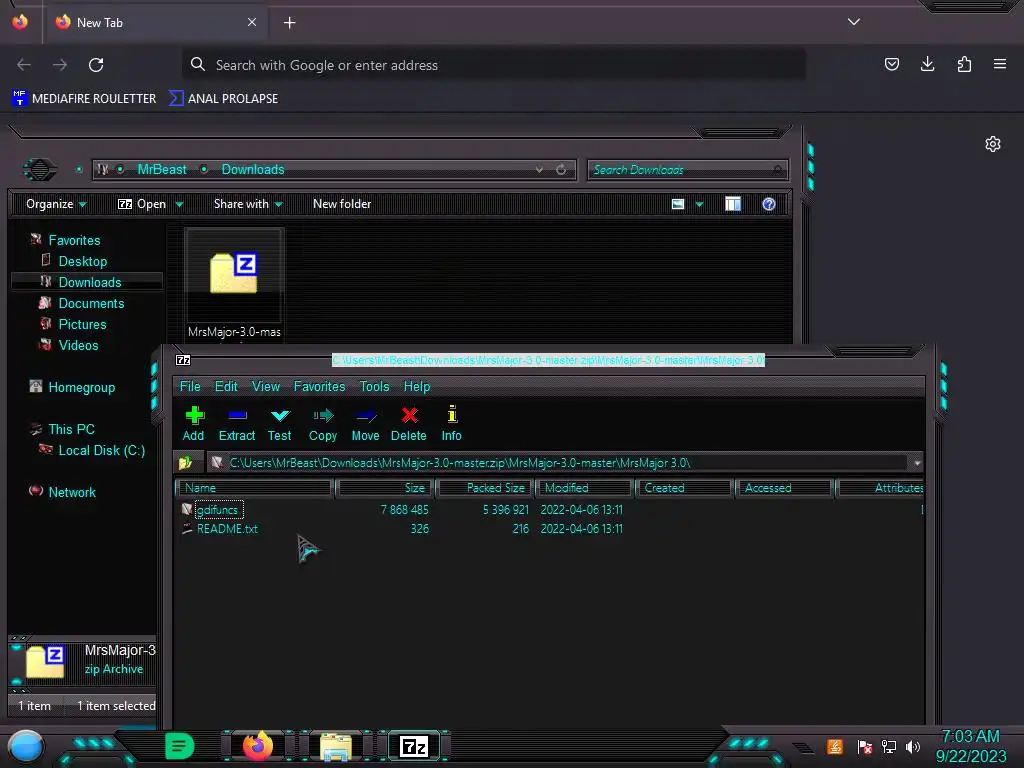Expand the view options dropdown arrow

699,205
